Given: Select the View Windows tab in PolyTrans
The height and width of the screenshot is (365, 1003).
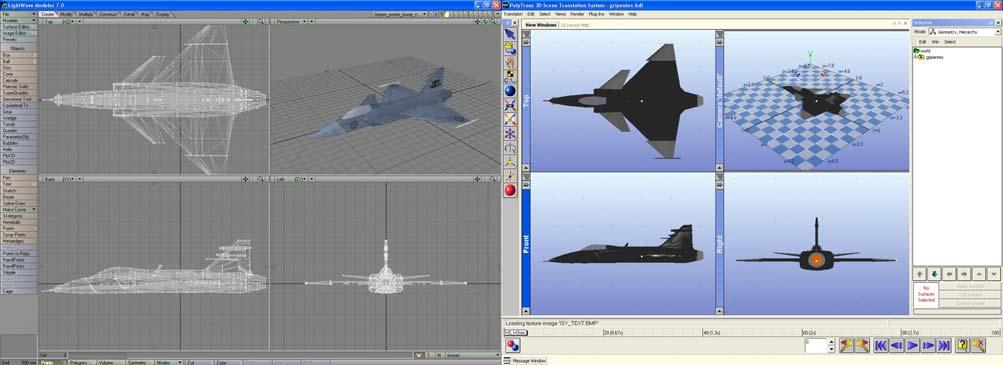Looking at the screenshot, I should click(x=540, y=25).
